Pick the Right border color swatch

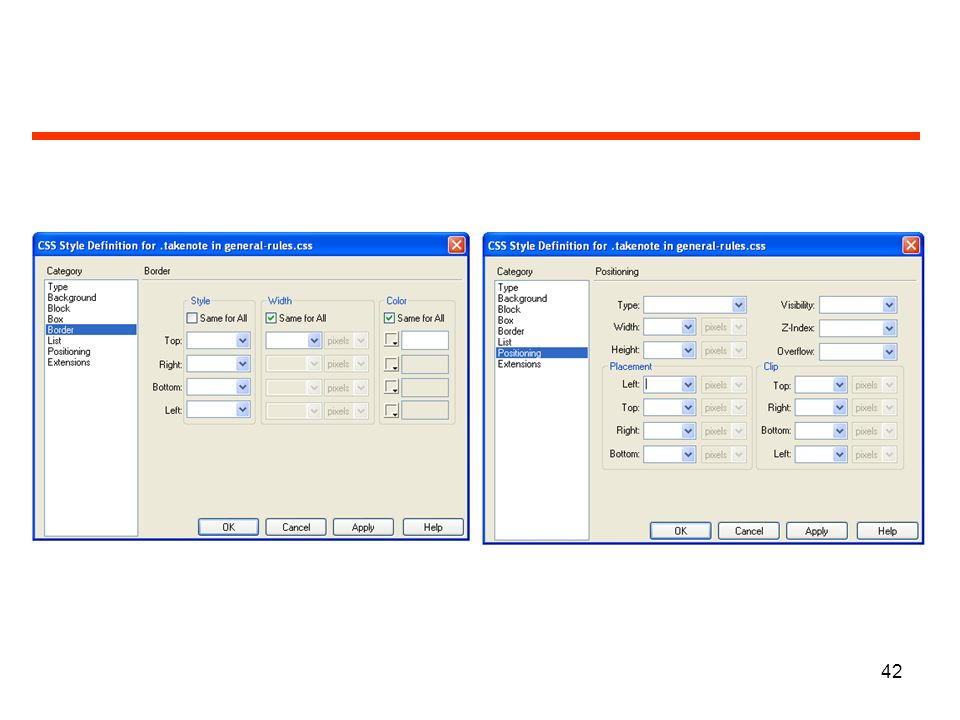point(392,364)
